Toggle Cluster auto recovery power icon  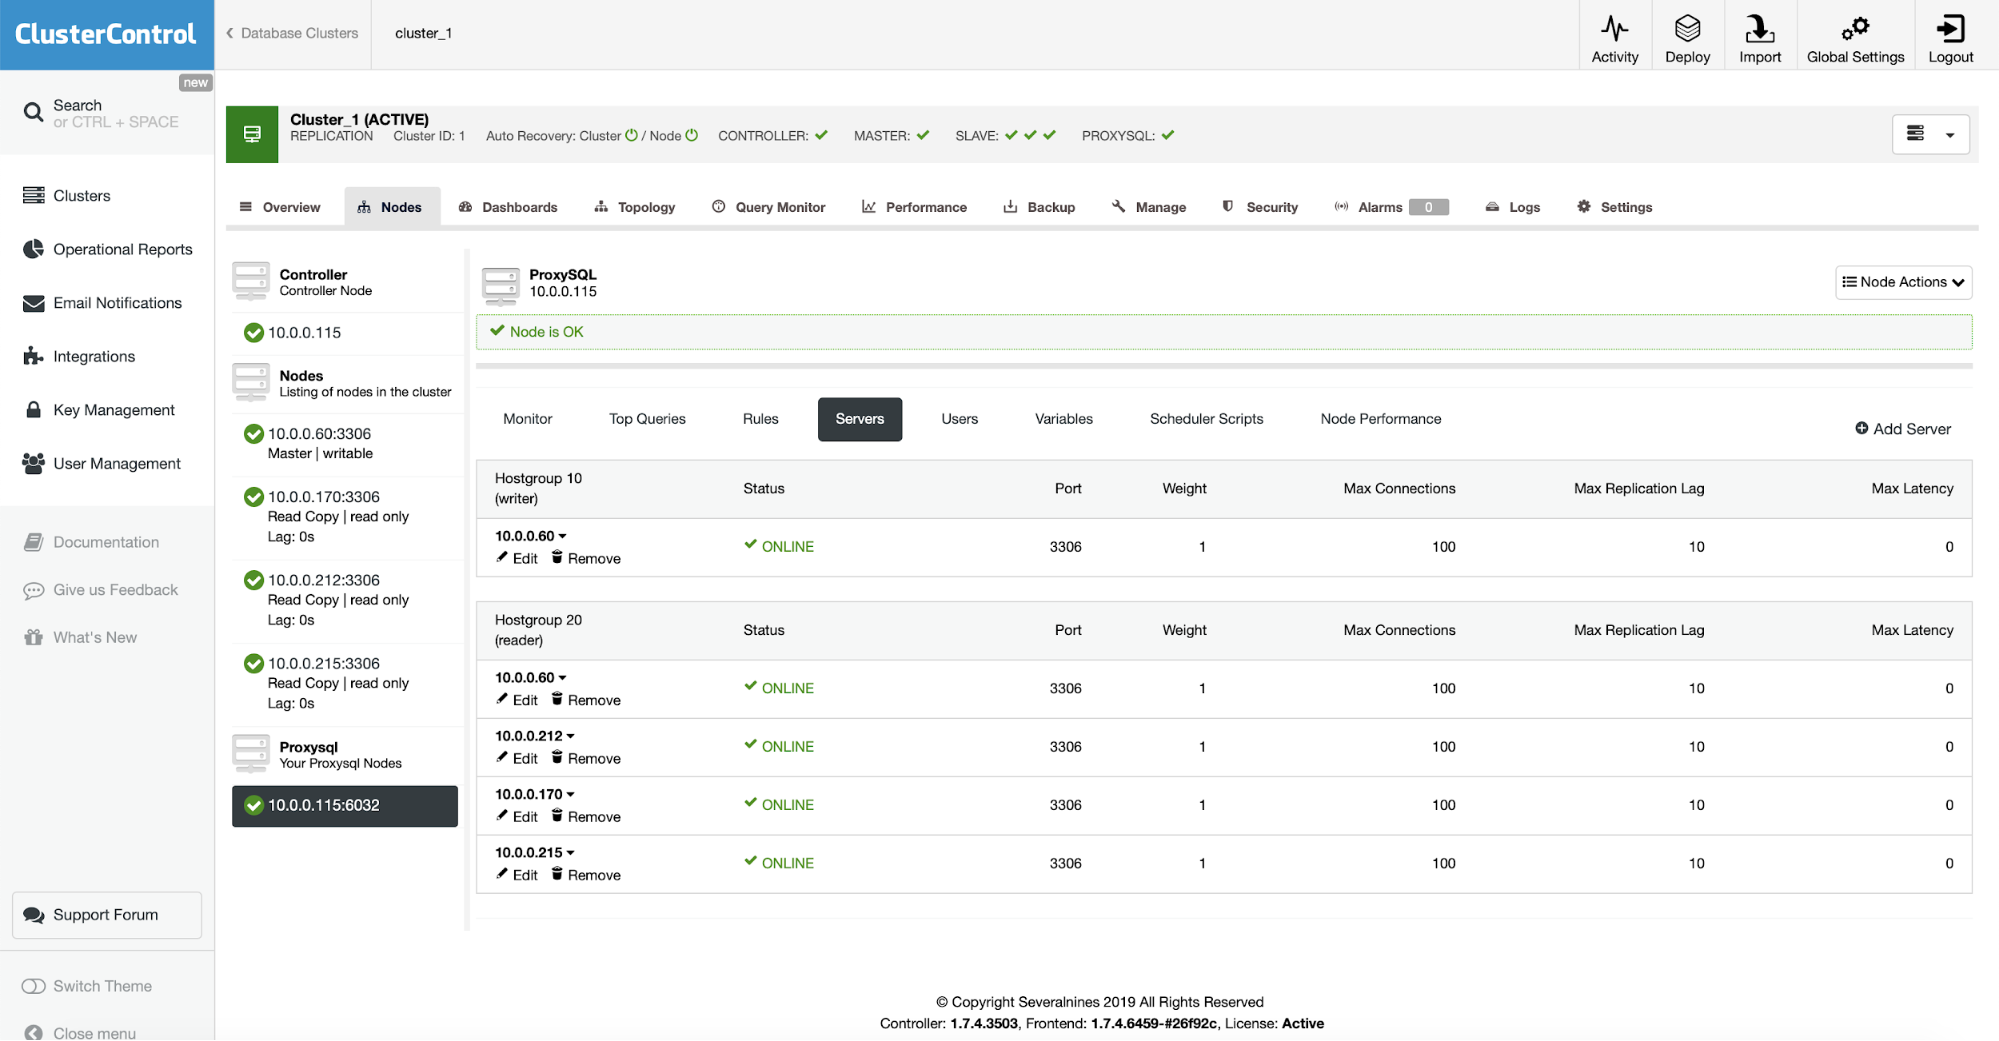631,135
